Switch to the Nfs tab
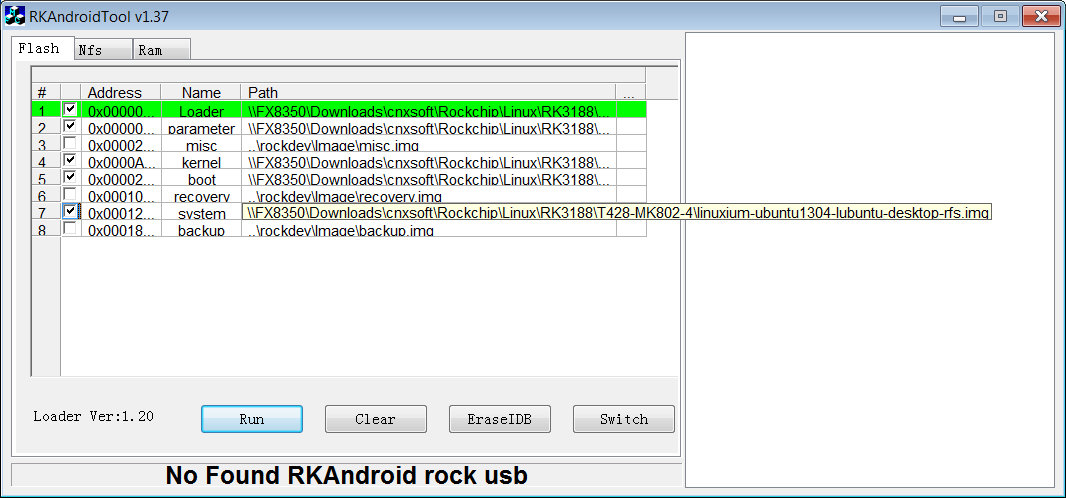1066x498 pixels. point(103,50)
